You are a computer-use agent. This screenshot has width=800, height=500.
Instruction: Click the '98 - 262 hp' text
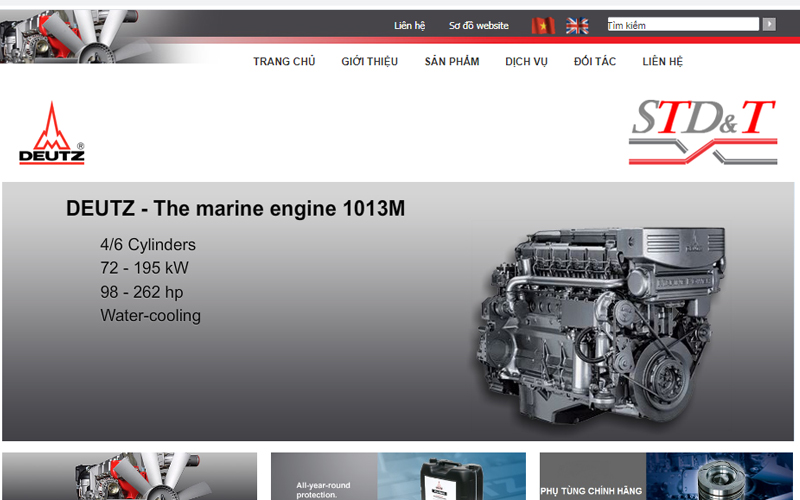141,292
